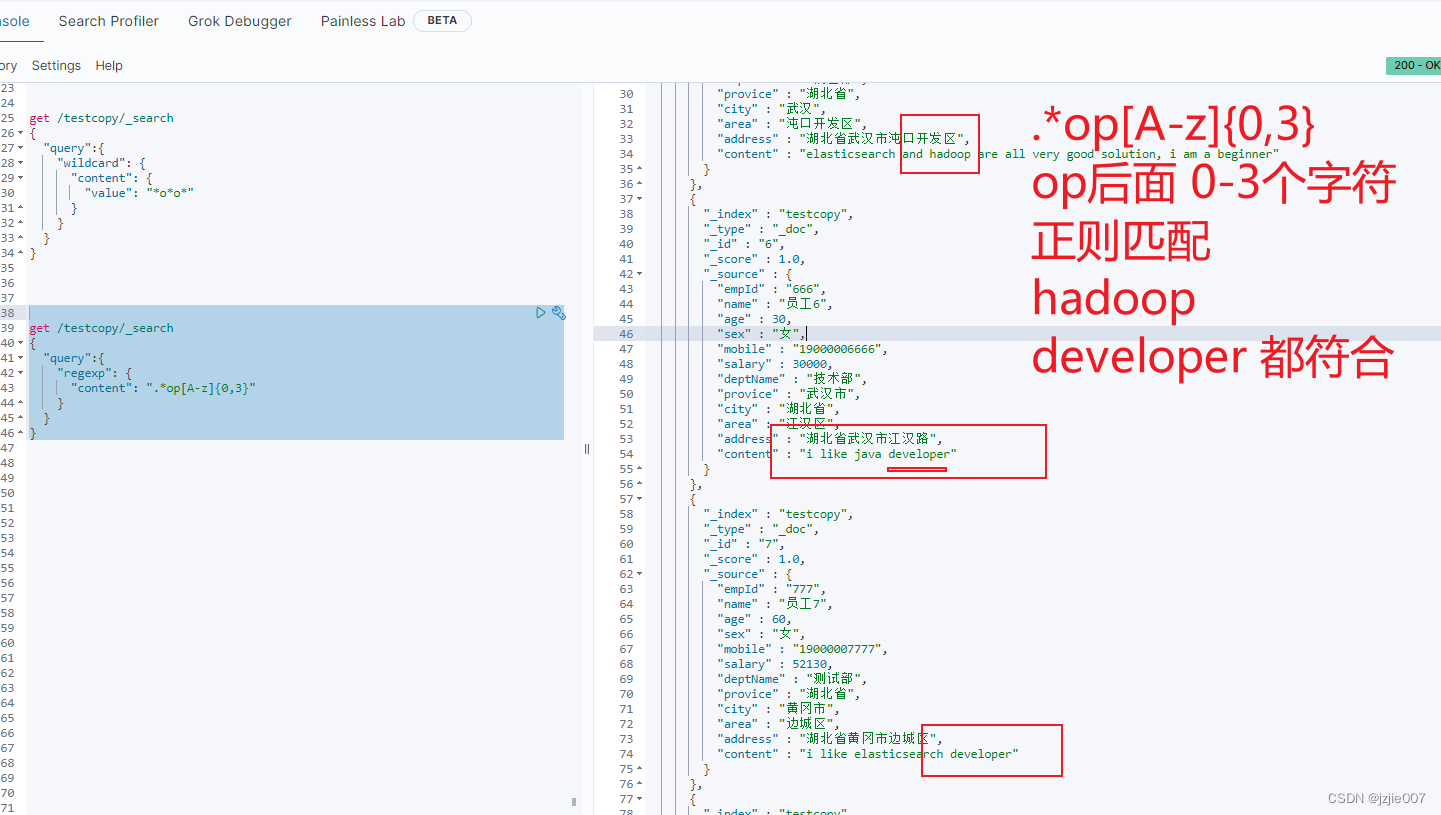
Task: Click the "name" : "员工6" output line
Action: pos(775,304)
